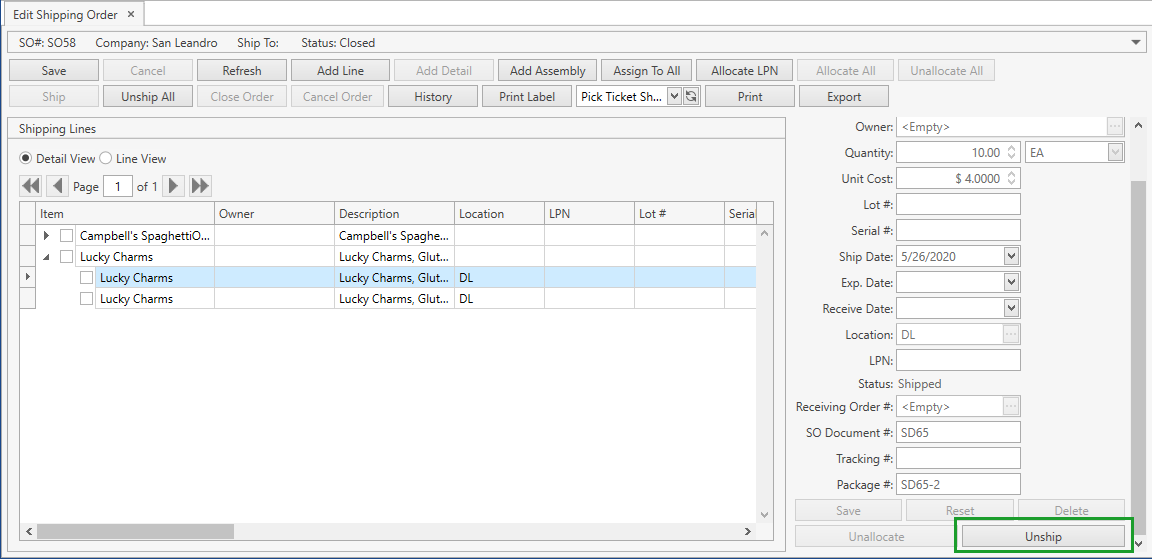Click the Unship All button

click(x=148, y=97)
